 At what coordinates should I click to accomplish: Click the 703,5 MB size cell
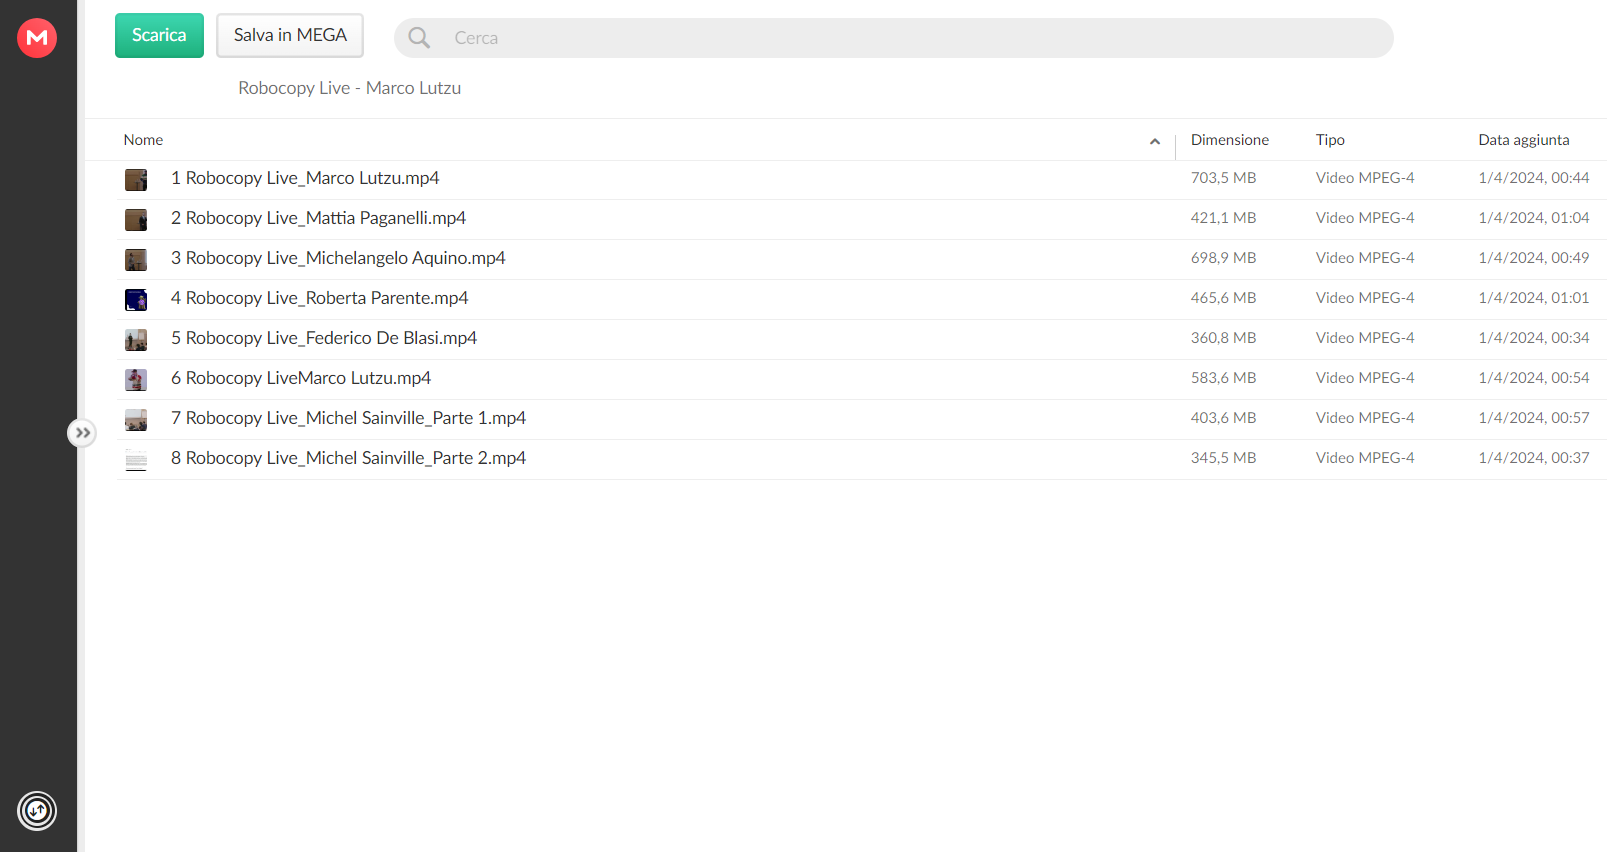pos(1223,178)
